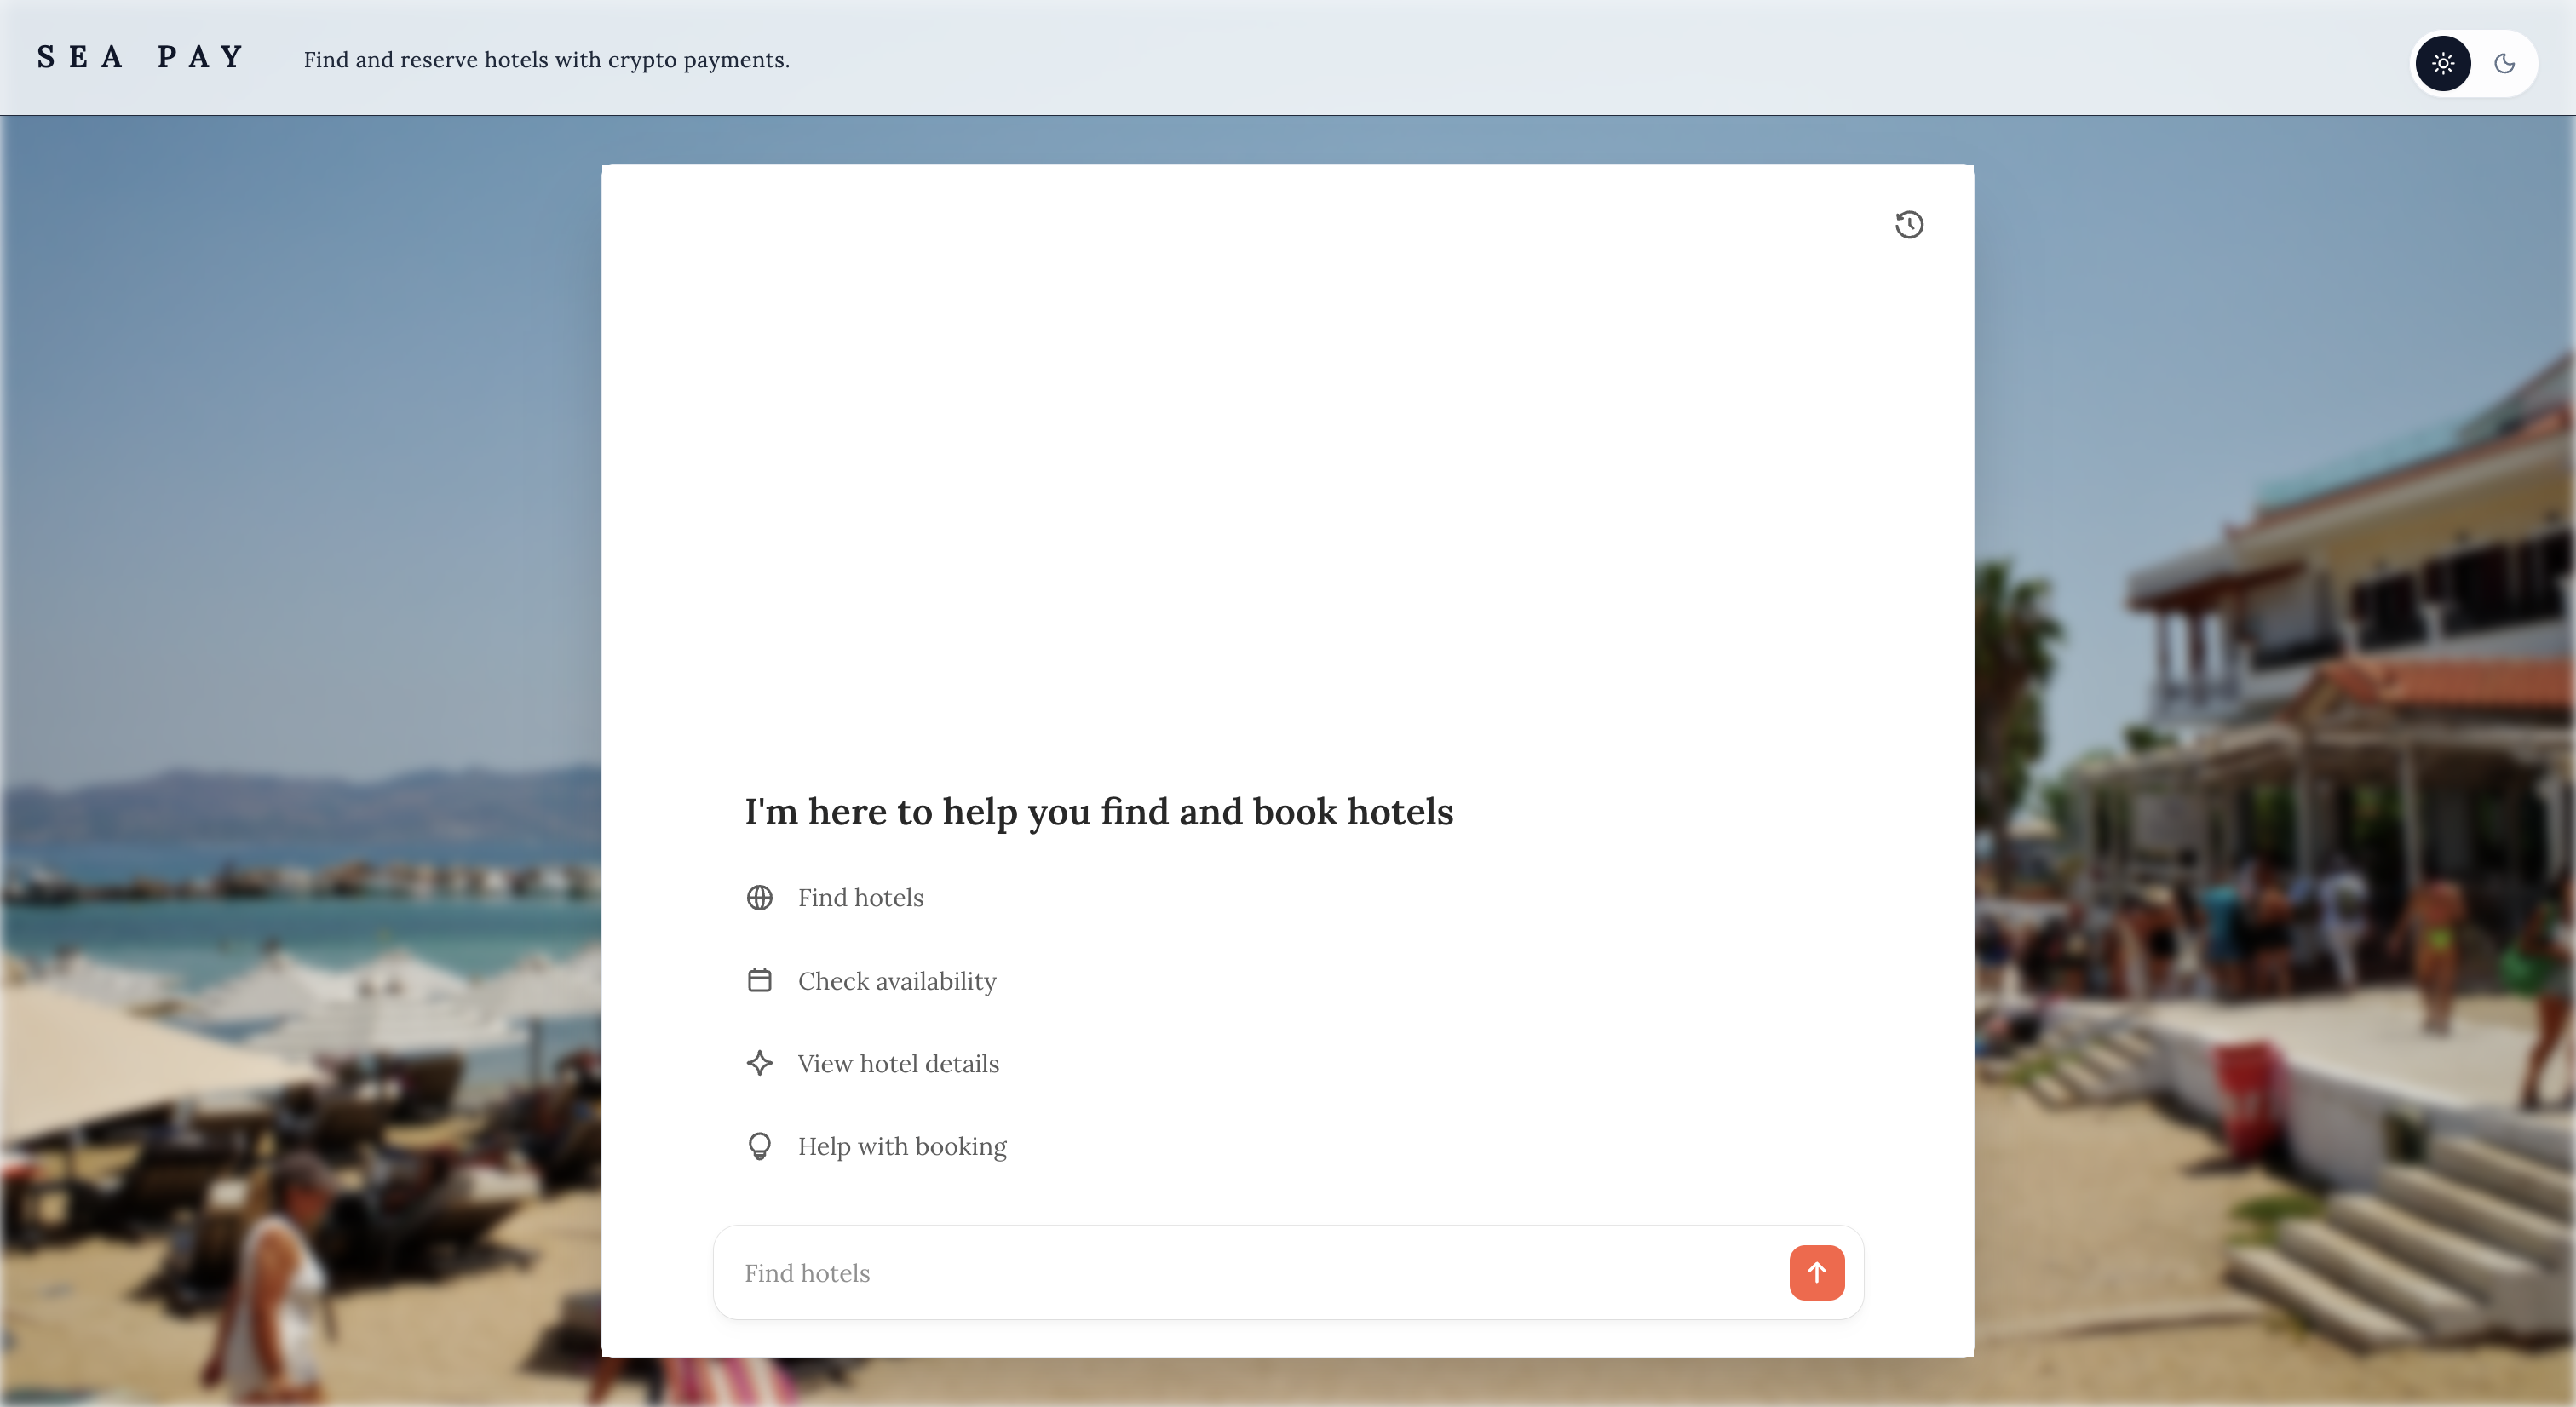2576x1407 pixels.
Task: Click the crypto payments tagline text
Action: (x=546, y=60)
